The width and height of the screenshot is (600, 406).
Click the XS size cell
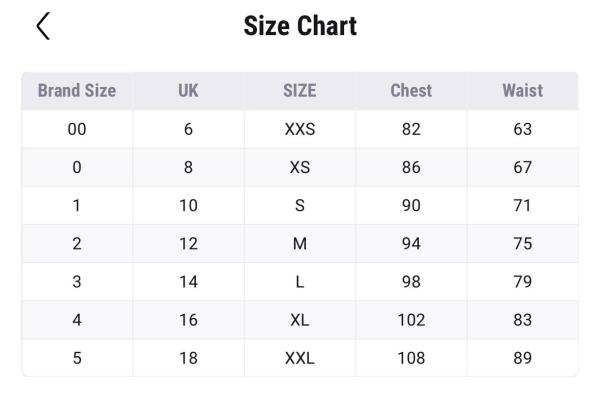(299, 167)
